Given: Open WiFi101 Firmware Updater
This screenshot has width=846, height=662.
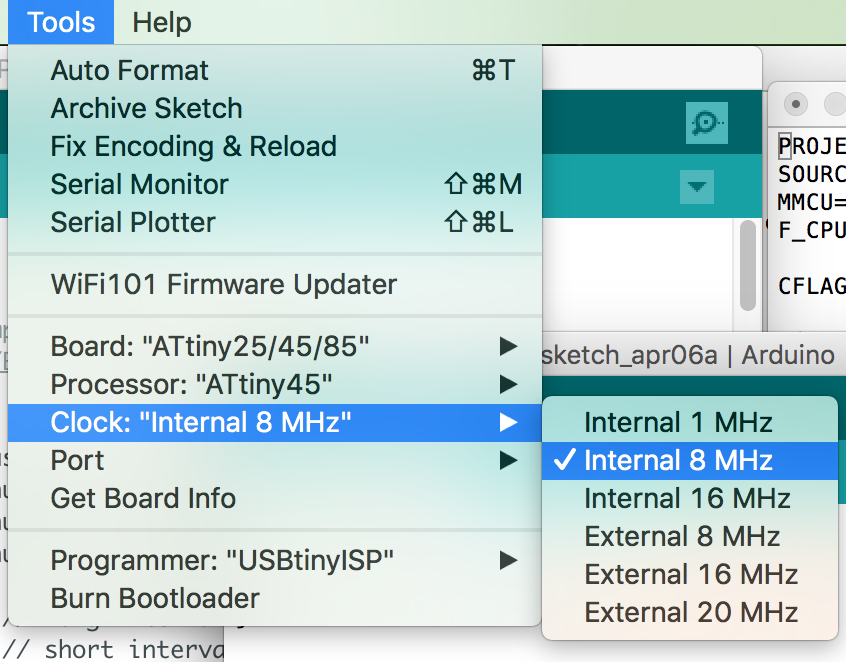Looking at the screenshot, I should pos(275,284).
